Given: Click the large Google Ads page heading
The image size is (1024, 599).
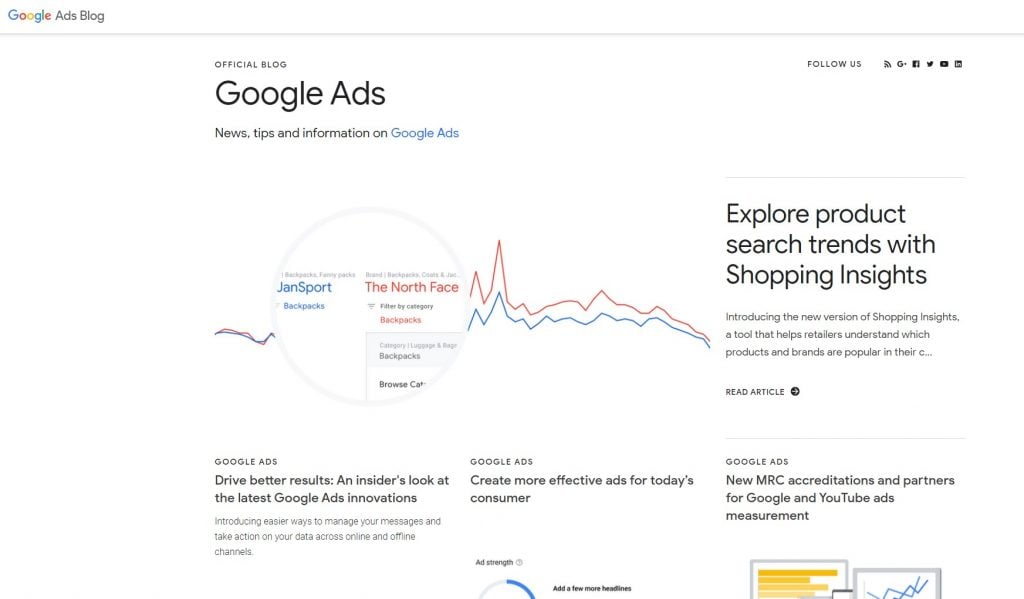Looking at the screenshot, I should pyautogui.click(x=300, y=94).
